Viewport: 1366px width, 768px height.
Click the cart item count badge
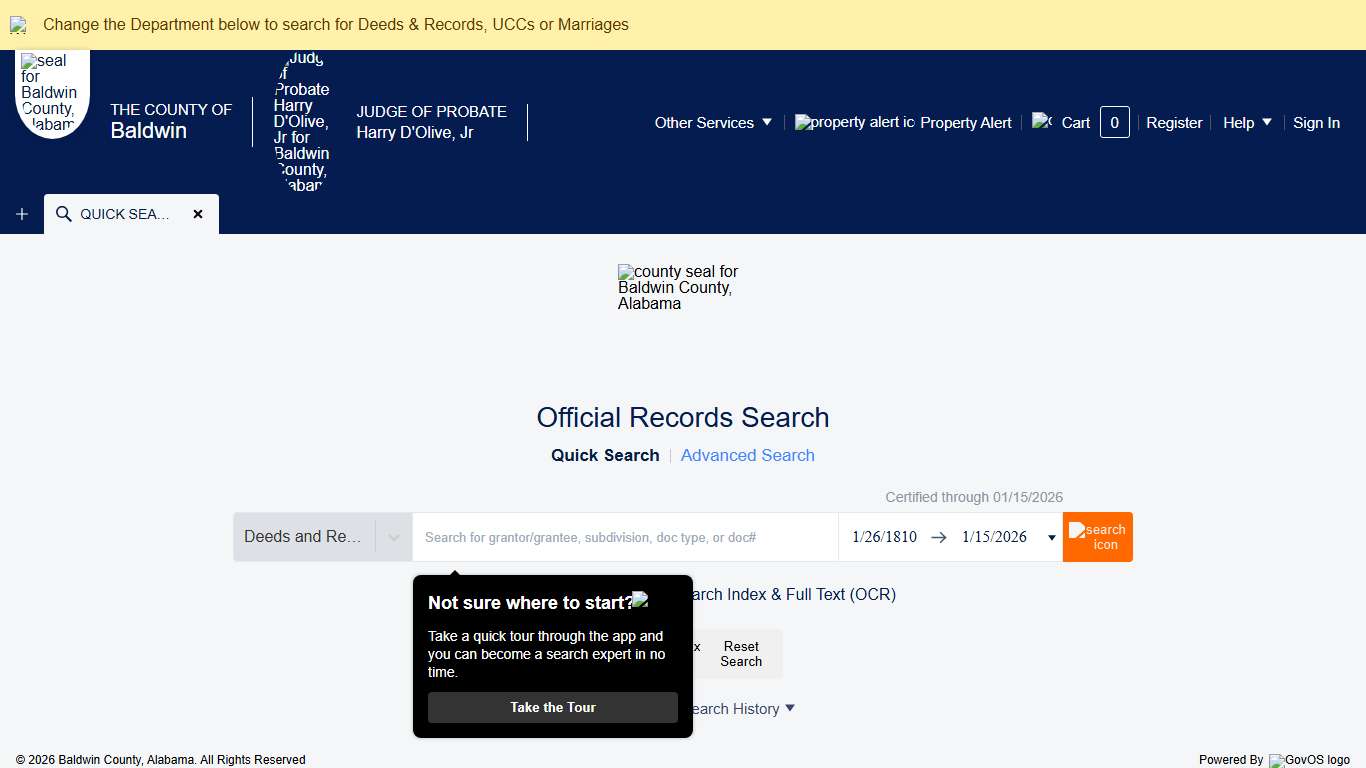click(1114, 122)
